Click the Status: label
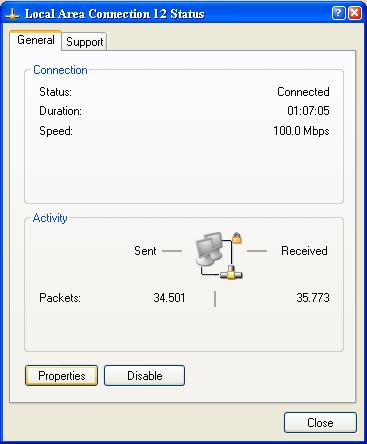 (55, 92)
